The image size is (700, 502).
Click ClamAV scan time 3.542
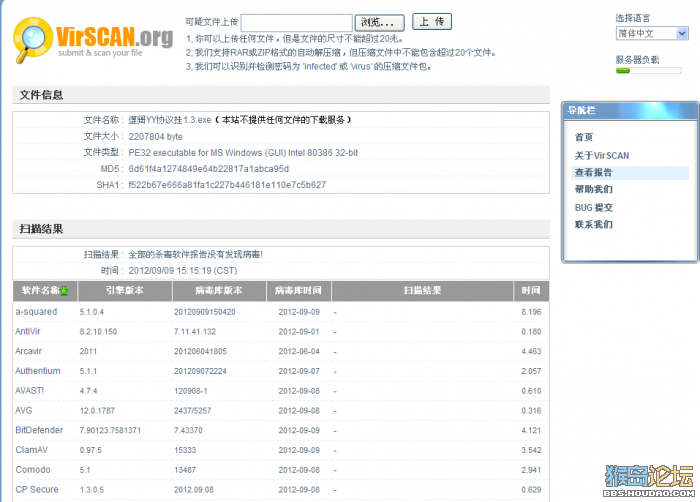pos(531,450)
